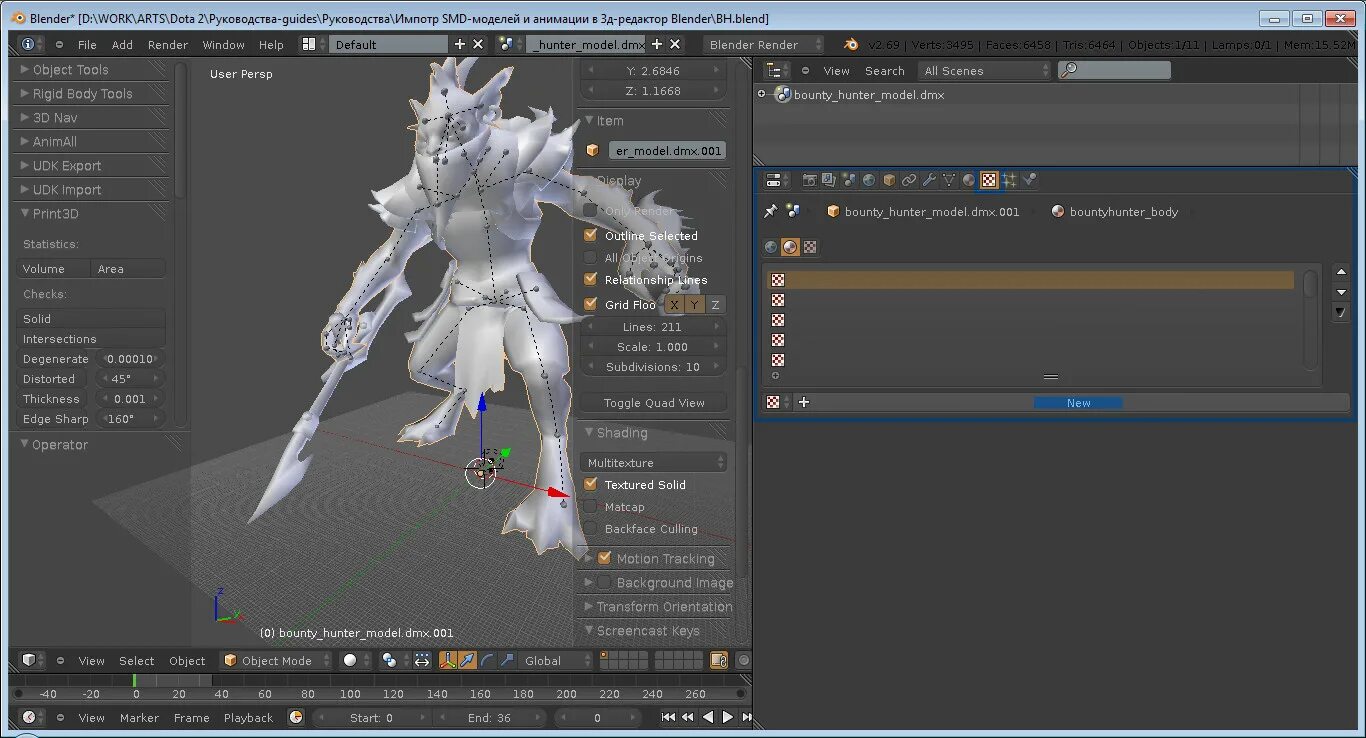Toggle the Motion Tracking checkbox
Image resolution: width=1366 pixels, height=738 pixels.
[604, 558]
